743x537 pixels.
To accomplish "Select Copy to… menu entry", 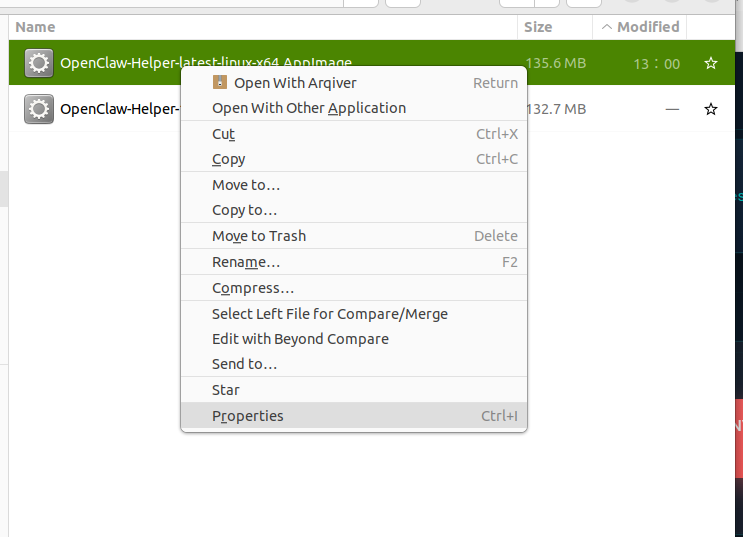I will click(x=245, y=210).
